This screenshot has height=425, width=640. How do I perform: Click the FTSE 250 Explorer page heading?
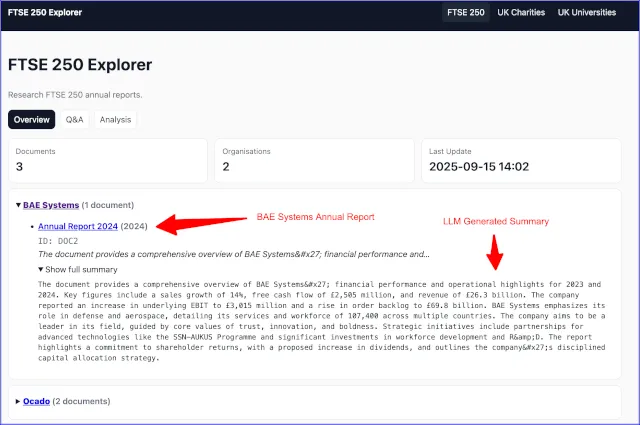[x=80, y=65]
